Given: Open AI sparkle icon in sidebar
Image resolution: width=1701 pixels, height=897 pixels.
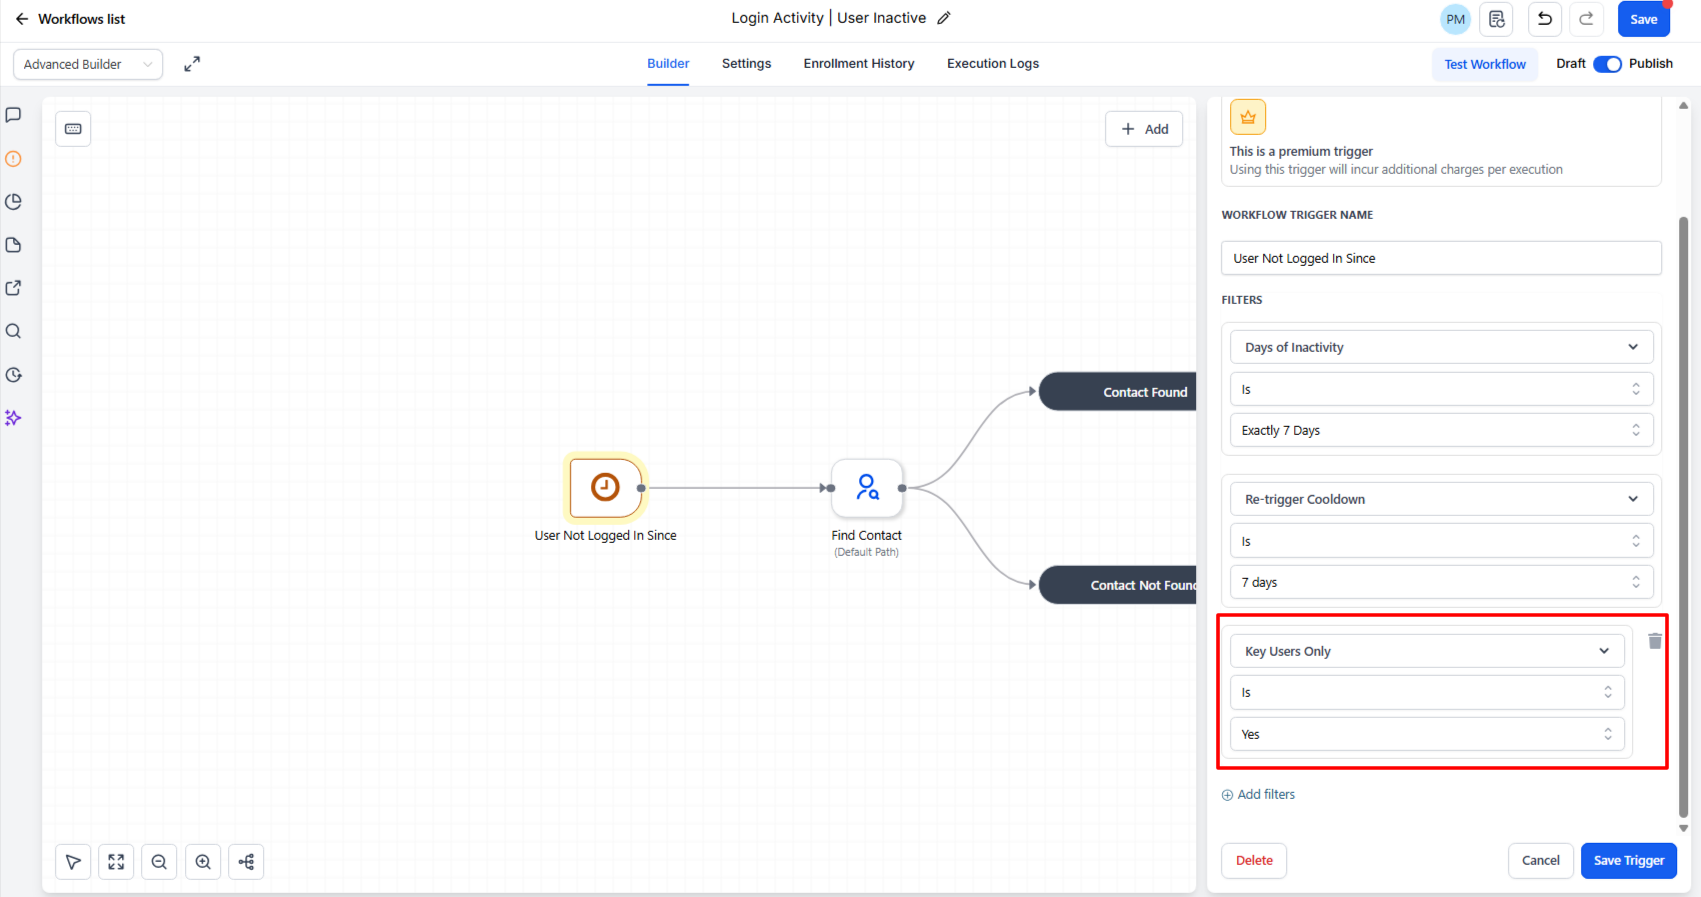Looking at the screenshot, I should coord(13,418).
